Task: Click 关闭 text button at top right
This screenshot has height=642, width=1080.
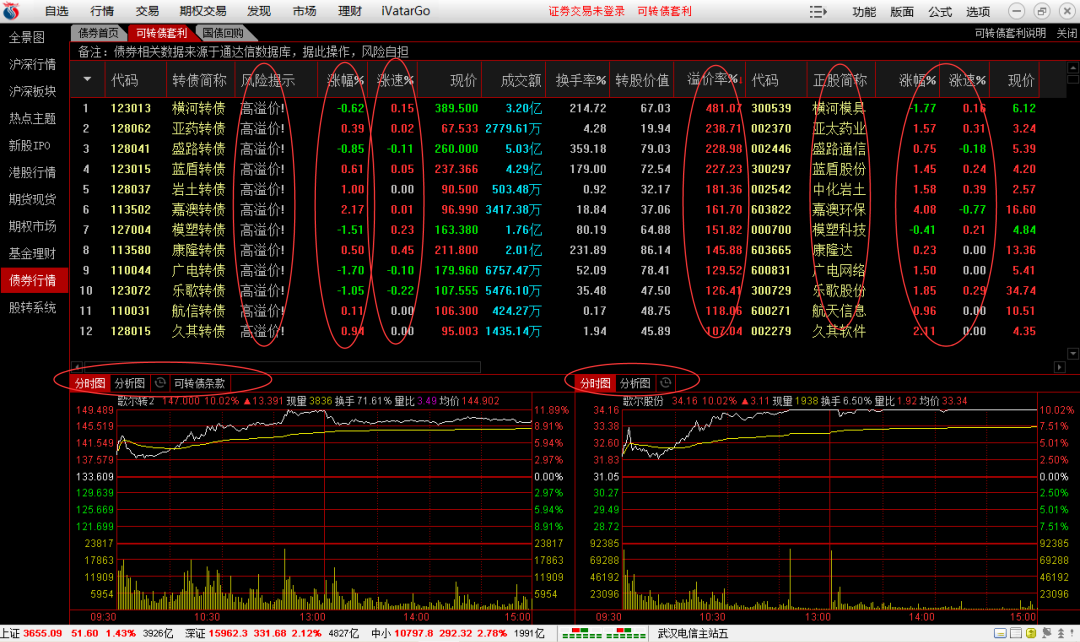Action: point(1066,33)
